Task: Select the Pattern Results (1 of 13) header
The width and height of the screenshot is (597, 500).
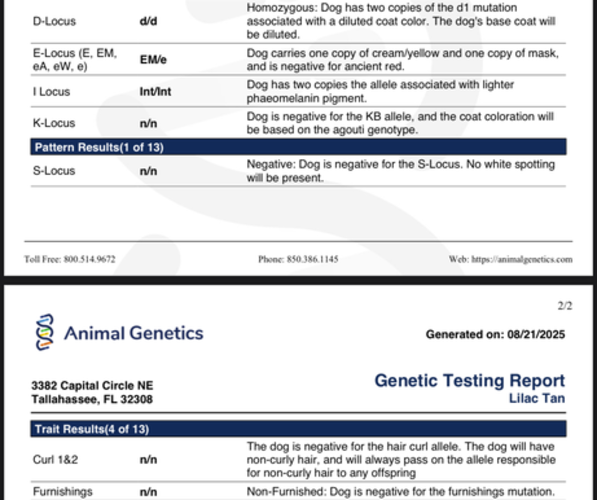Action: (298, 147)
